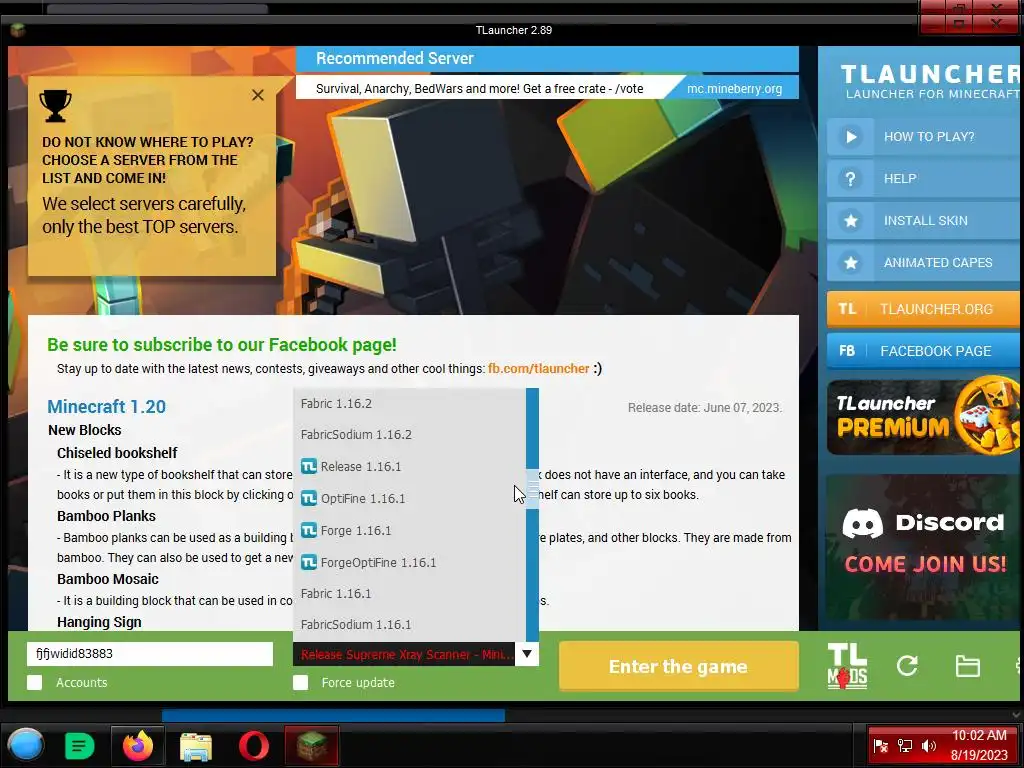Image resolution: width=1024 pixels, height=768 pixels.
Task: Collapse the version dropdown arrow
Action: 527,654
